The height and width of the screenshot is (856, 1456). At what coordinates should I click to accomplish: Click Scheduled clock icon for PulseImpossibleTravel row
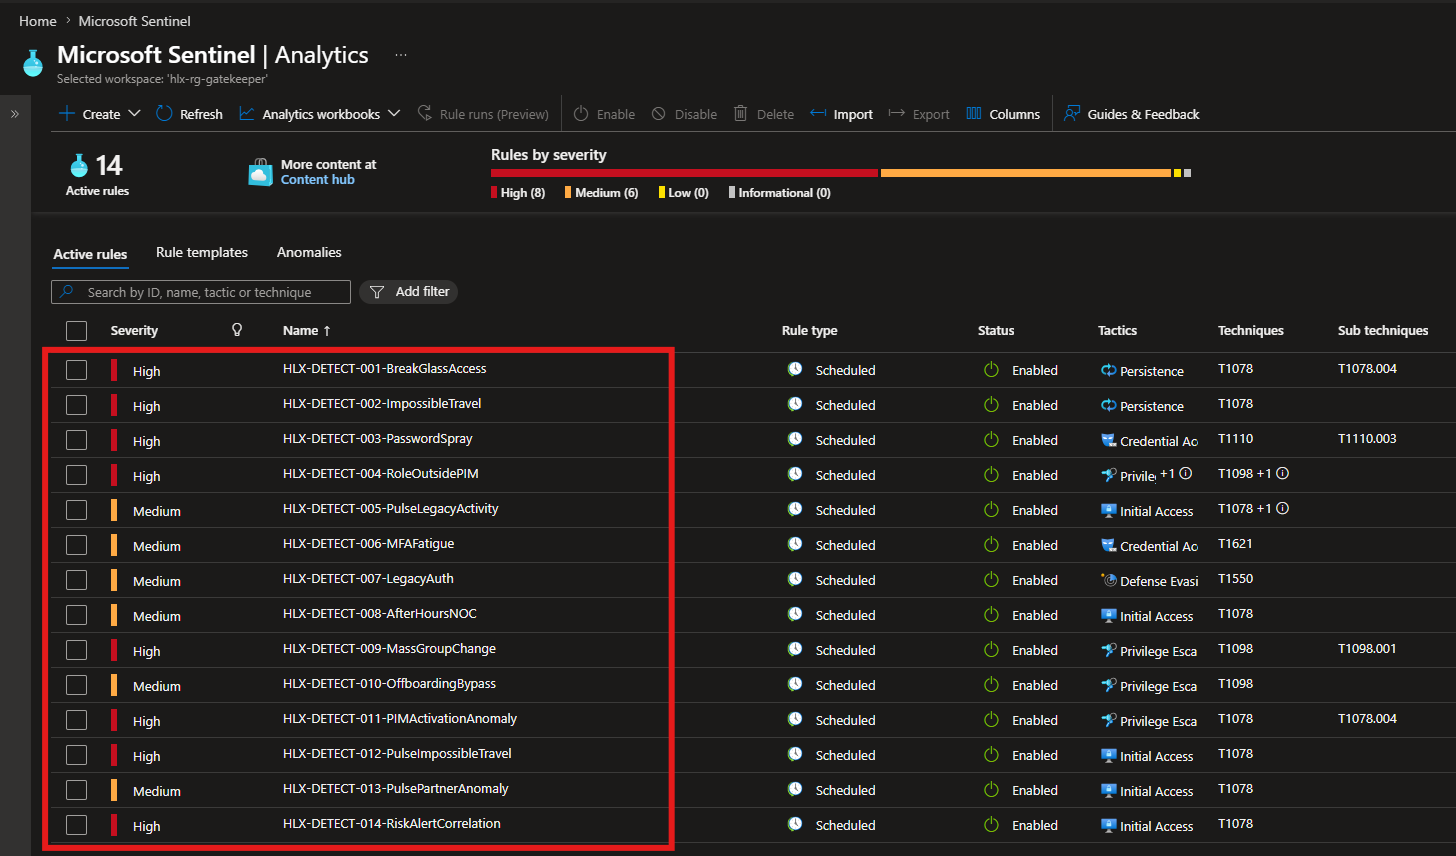click(795, 754)
